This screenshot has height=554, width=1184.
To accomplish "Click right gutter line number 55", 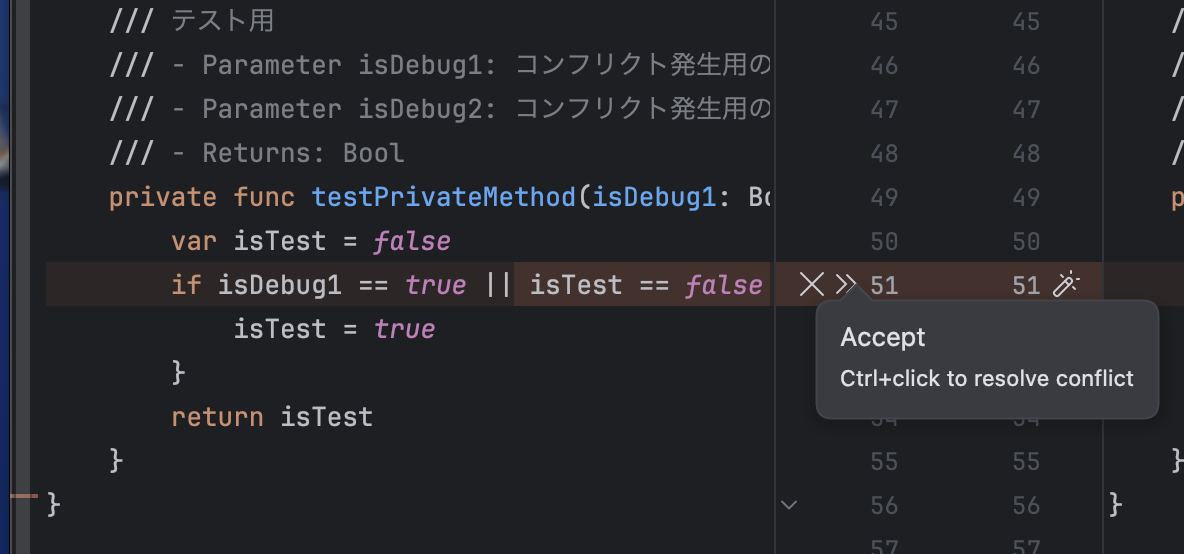I will [x=1026, y=462].
